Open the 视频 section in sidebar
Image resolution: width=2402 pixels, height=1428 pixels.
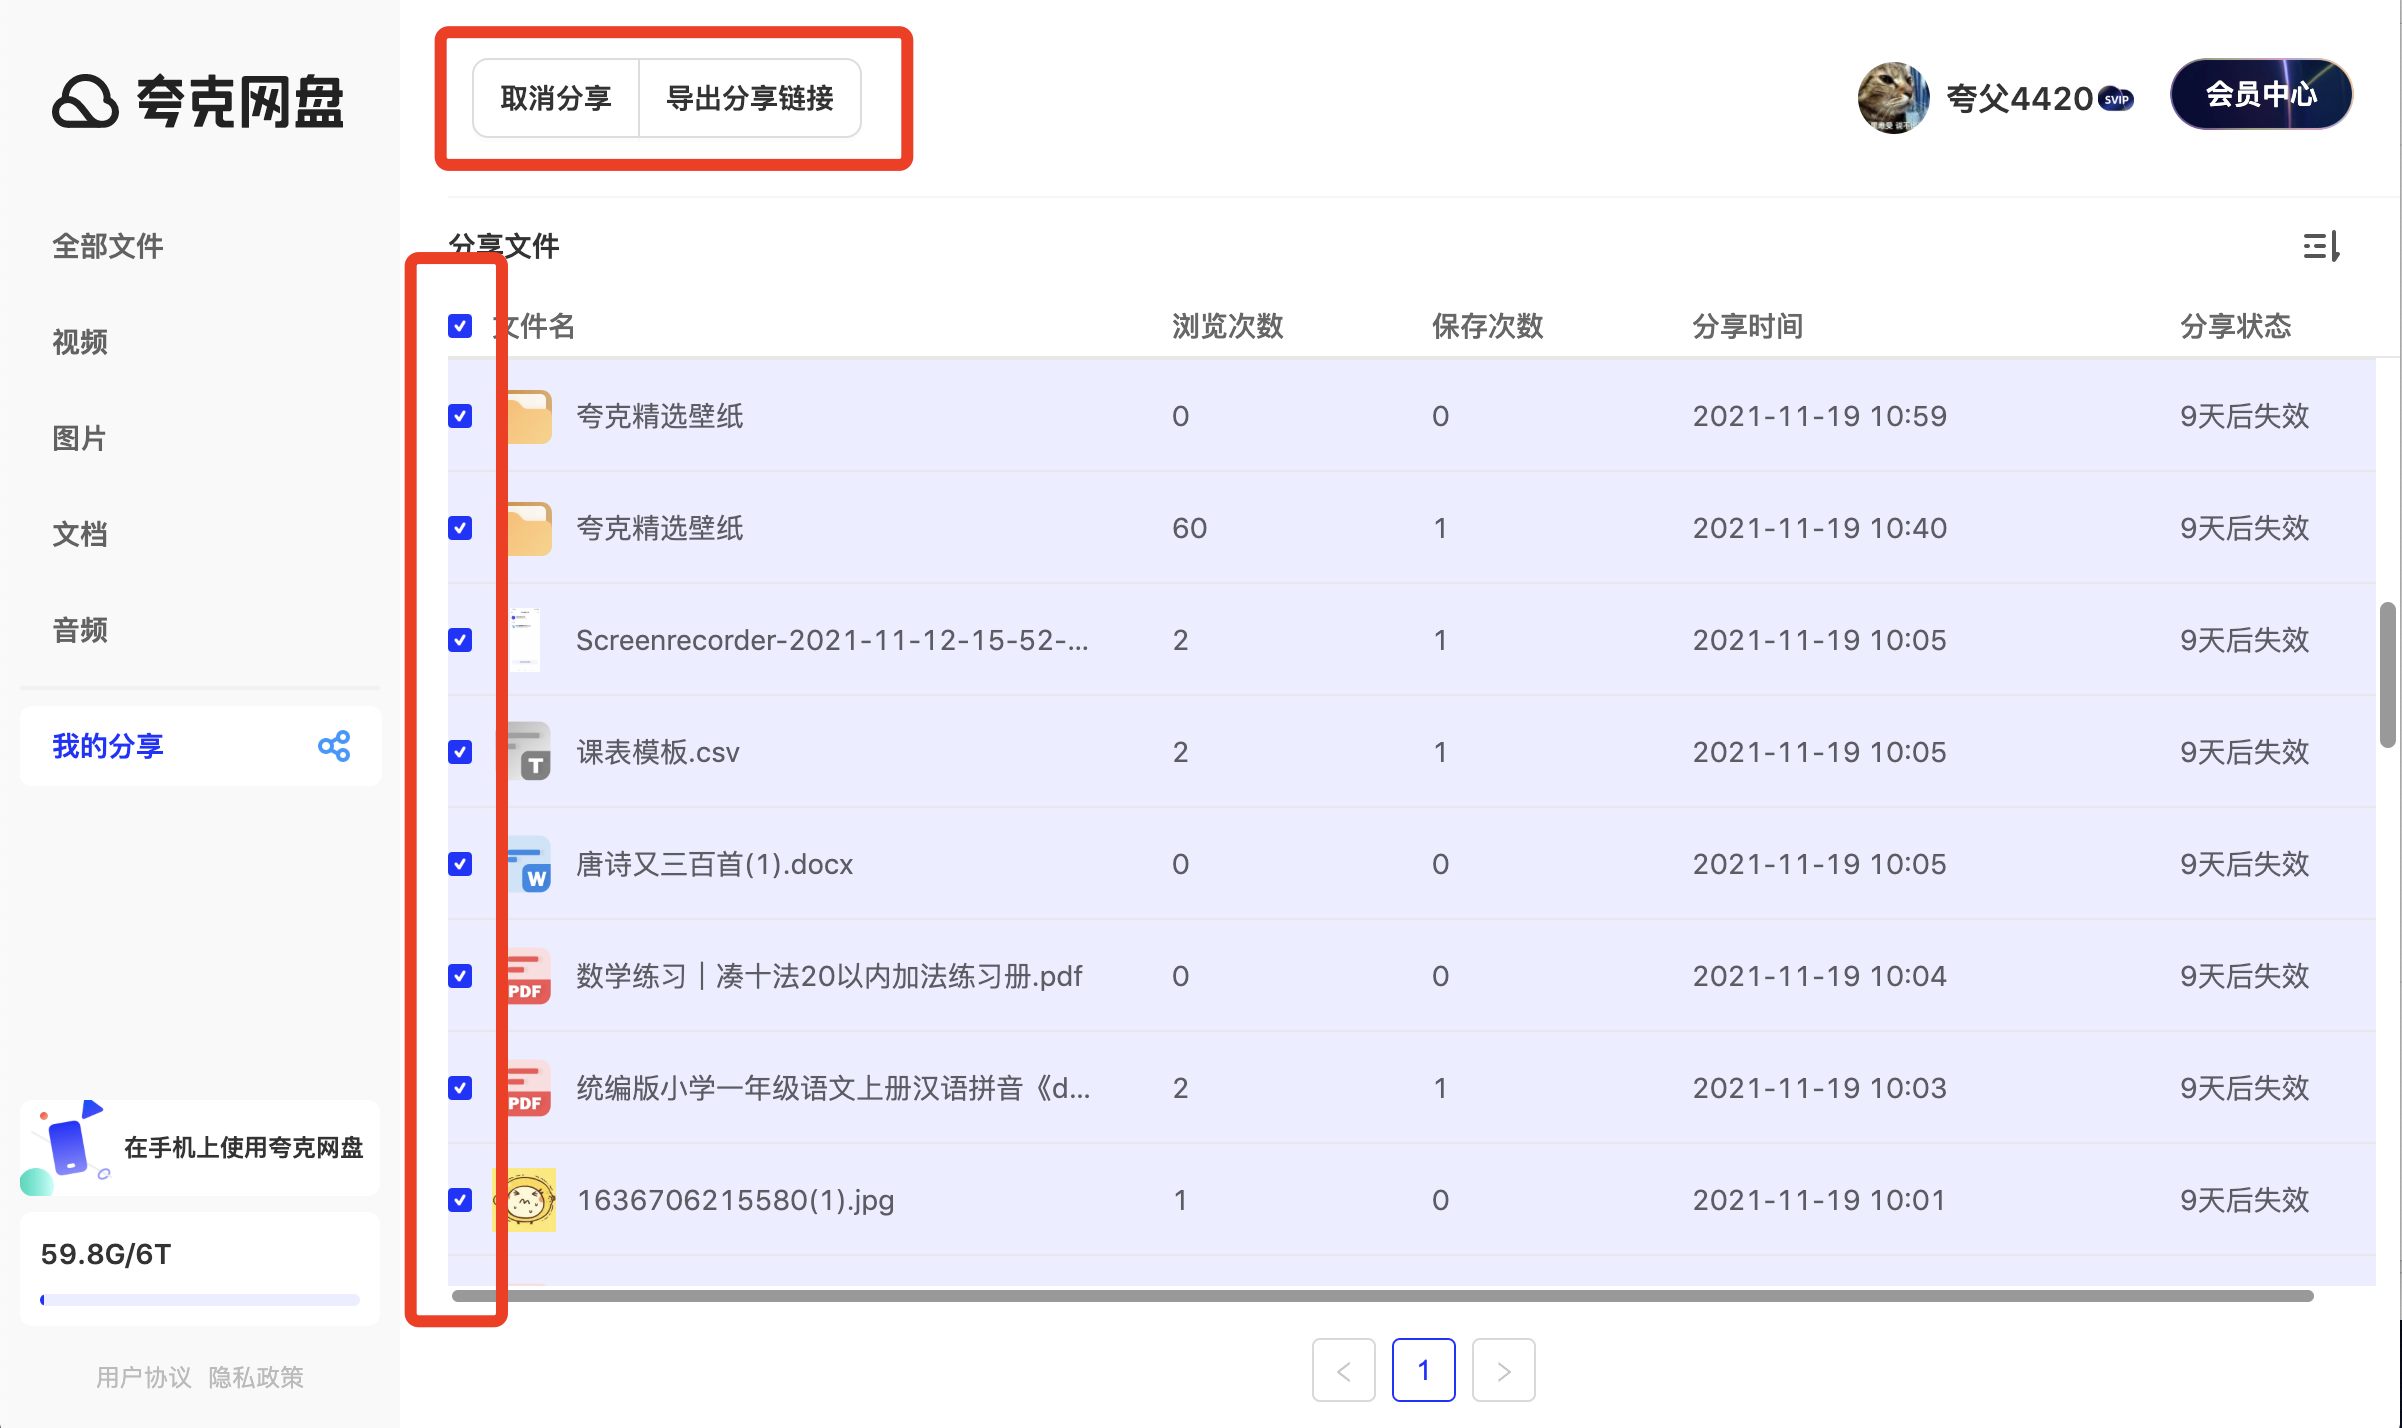pos(80,342)
